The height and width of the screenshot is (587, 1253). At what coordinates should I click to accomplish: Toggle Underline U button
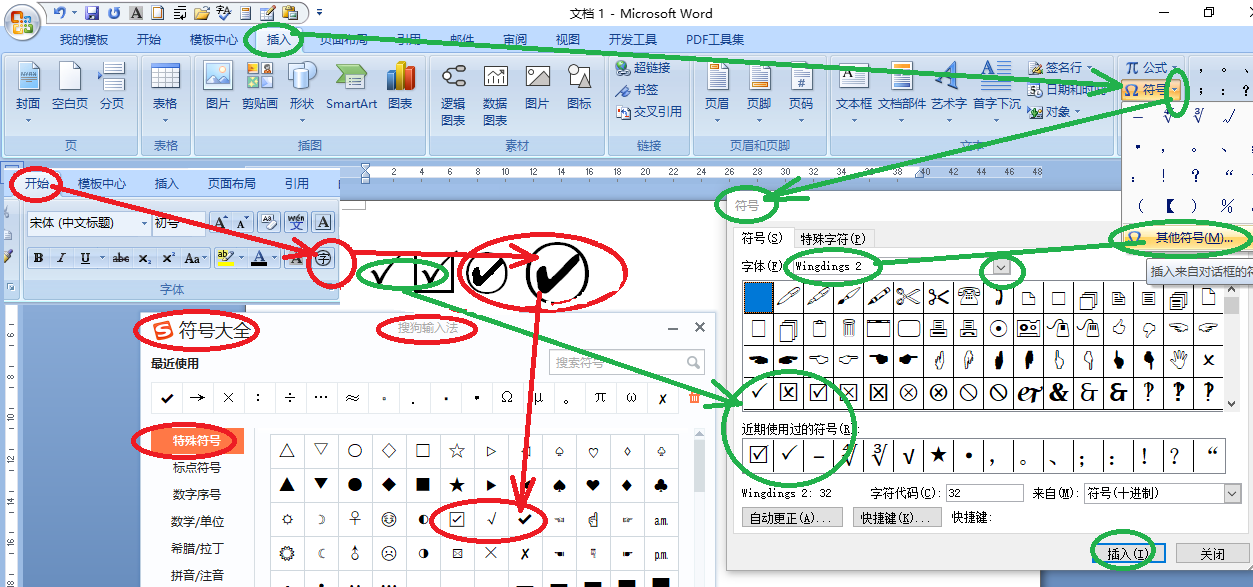(x=85, y=258)
